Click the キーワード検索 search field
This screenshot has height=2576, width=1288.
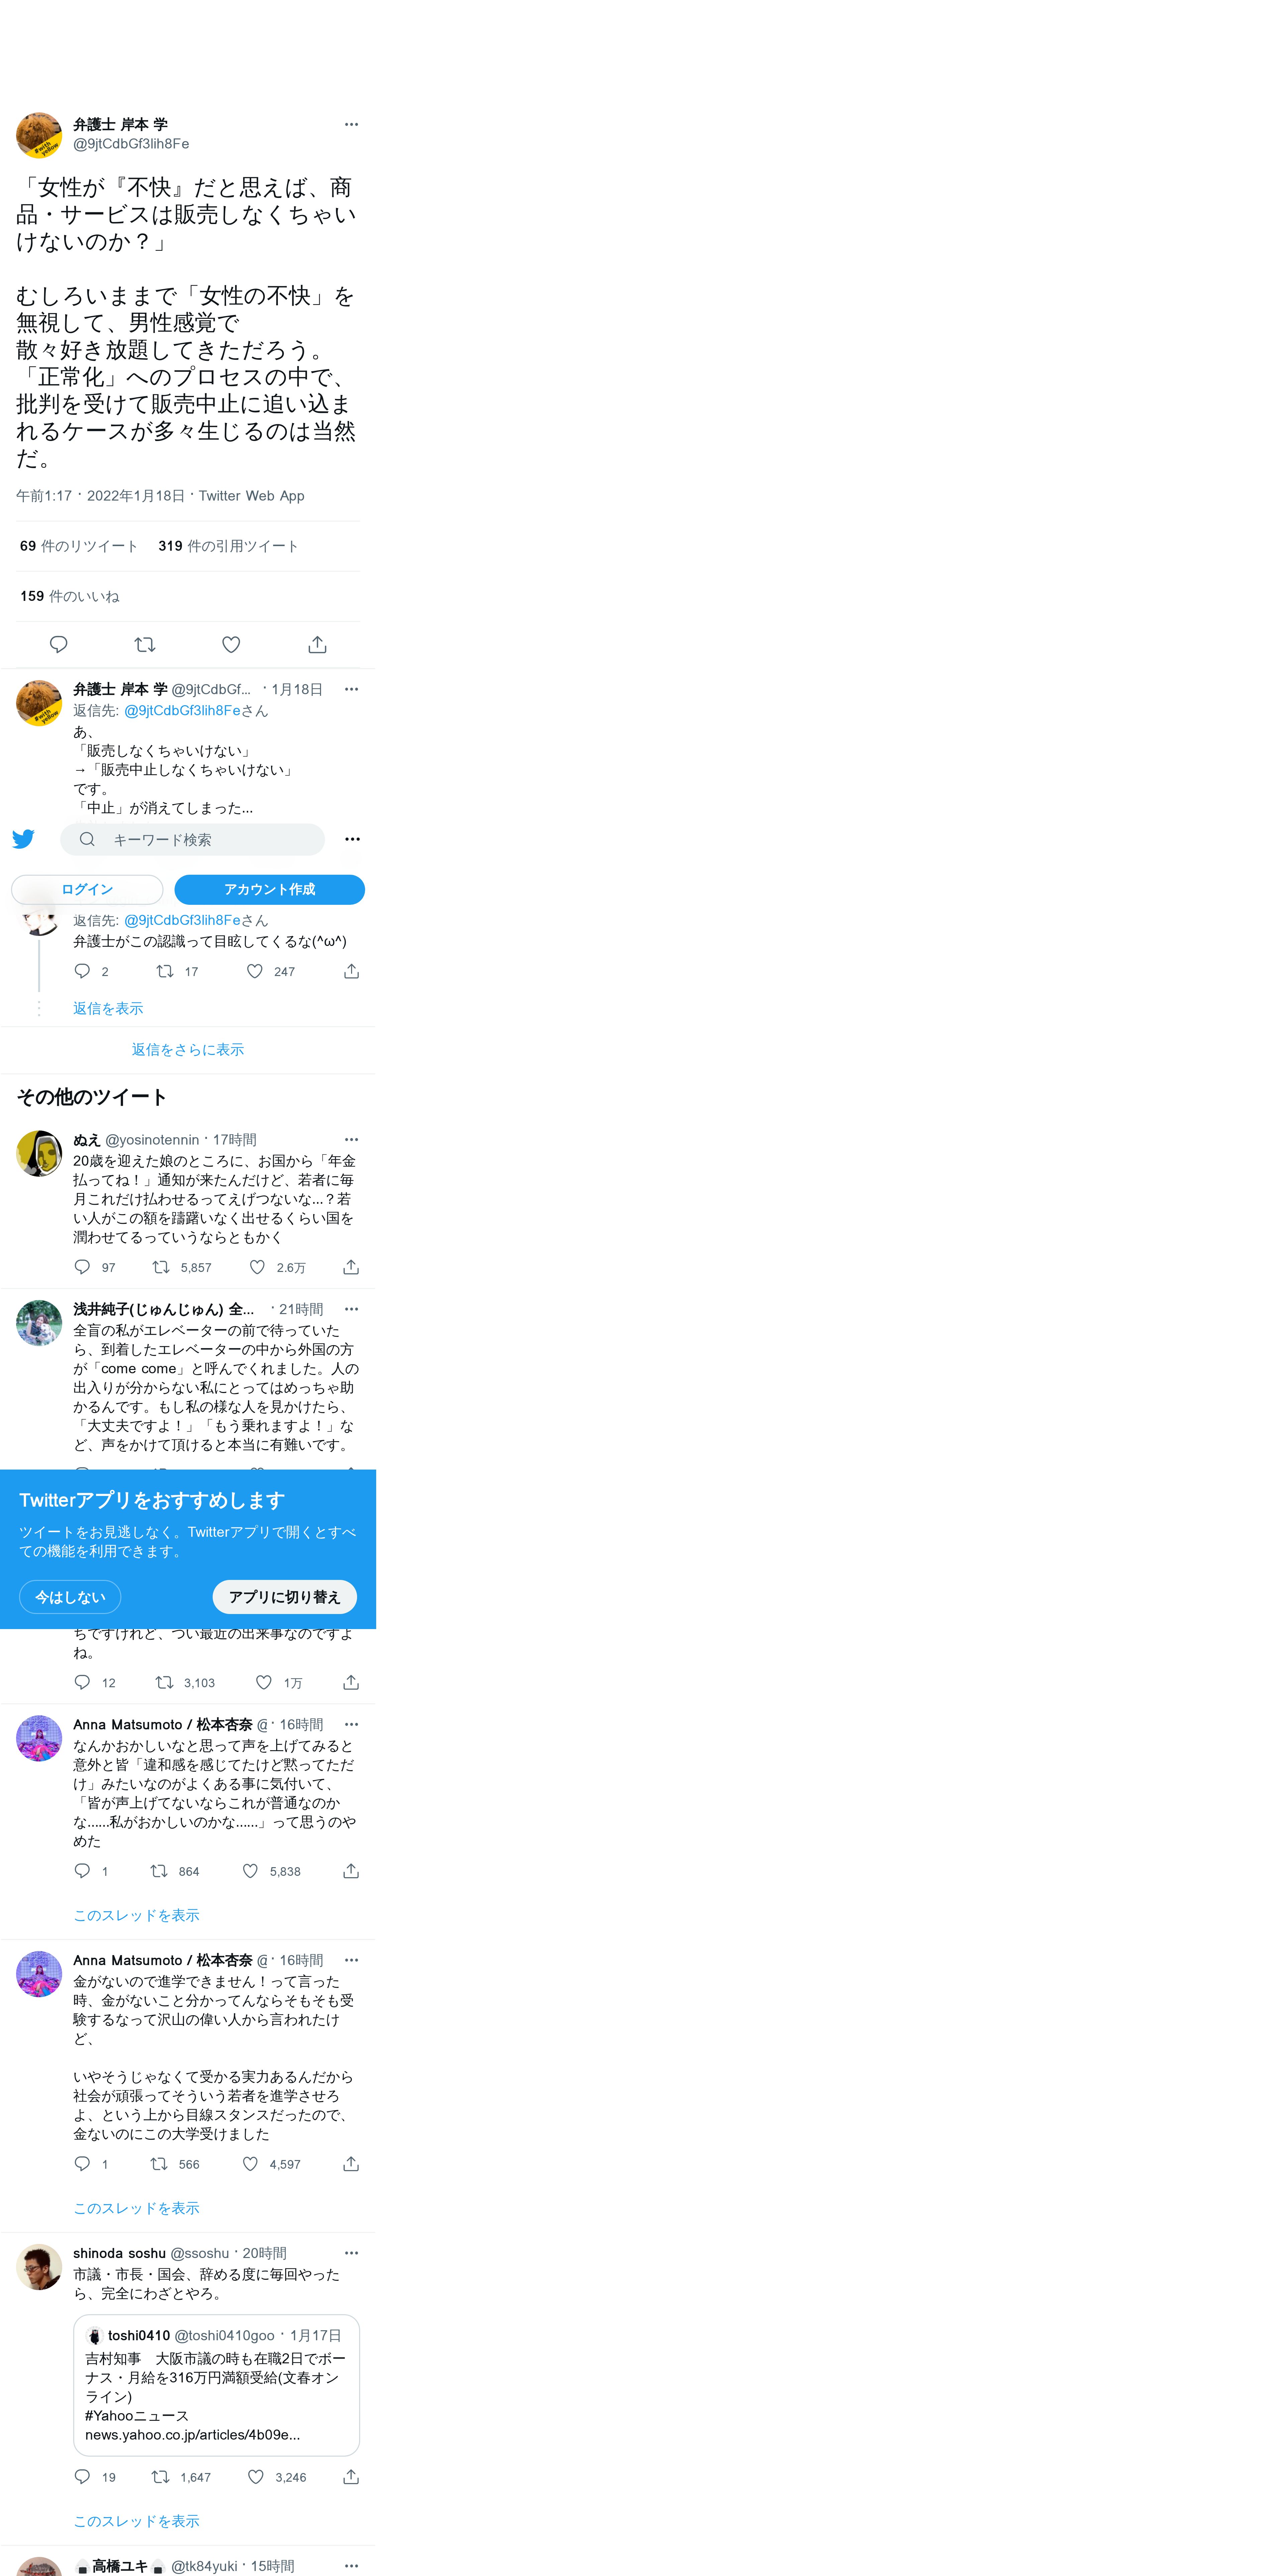(x=192, y=839)
